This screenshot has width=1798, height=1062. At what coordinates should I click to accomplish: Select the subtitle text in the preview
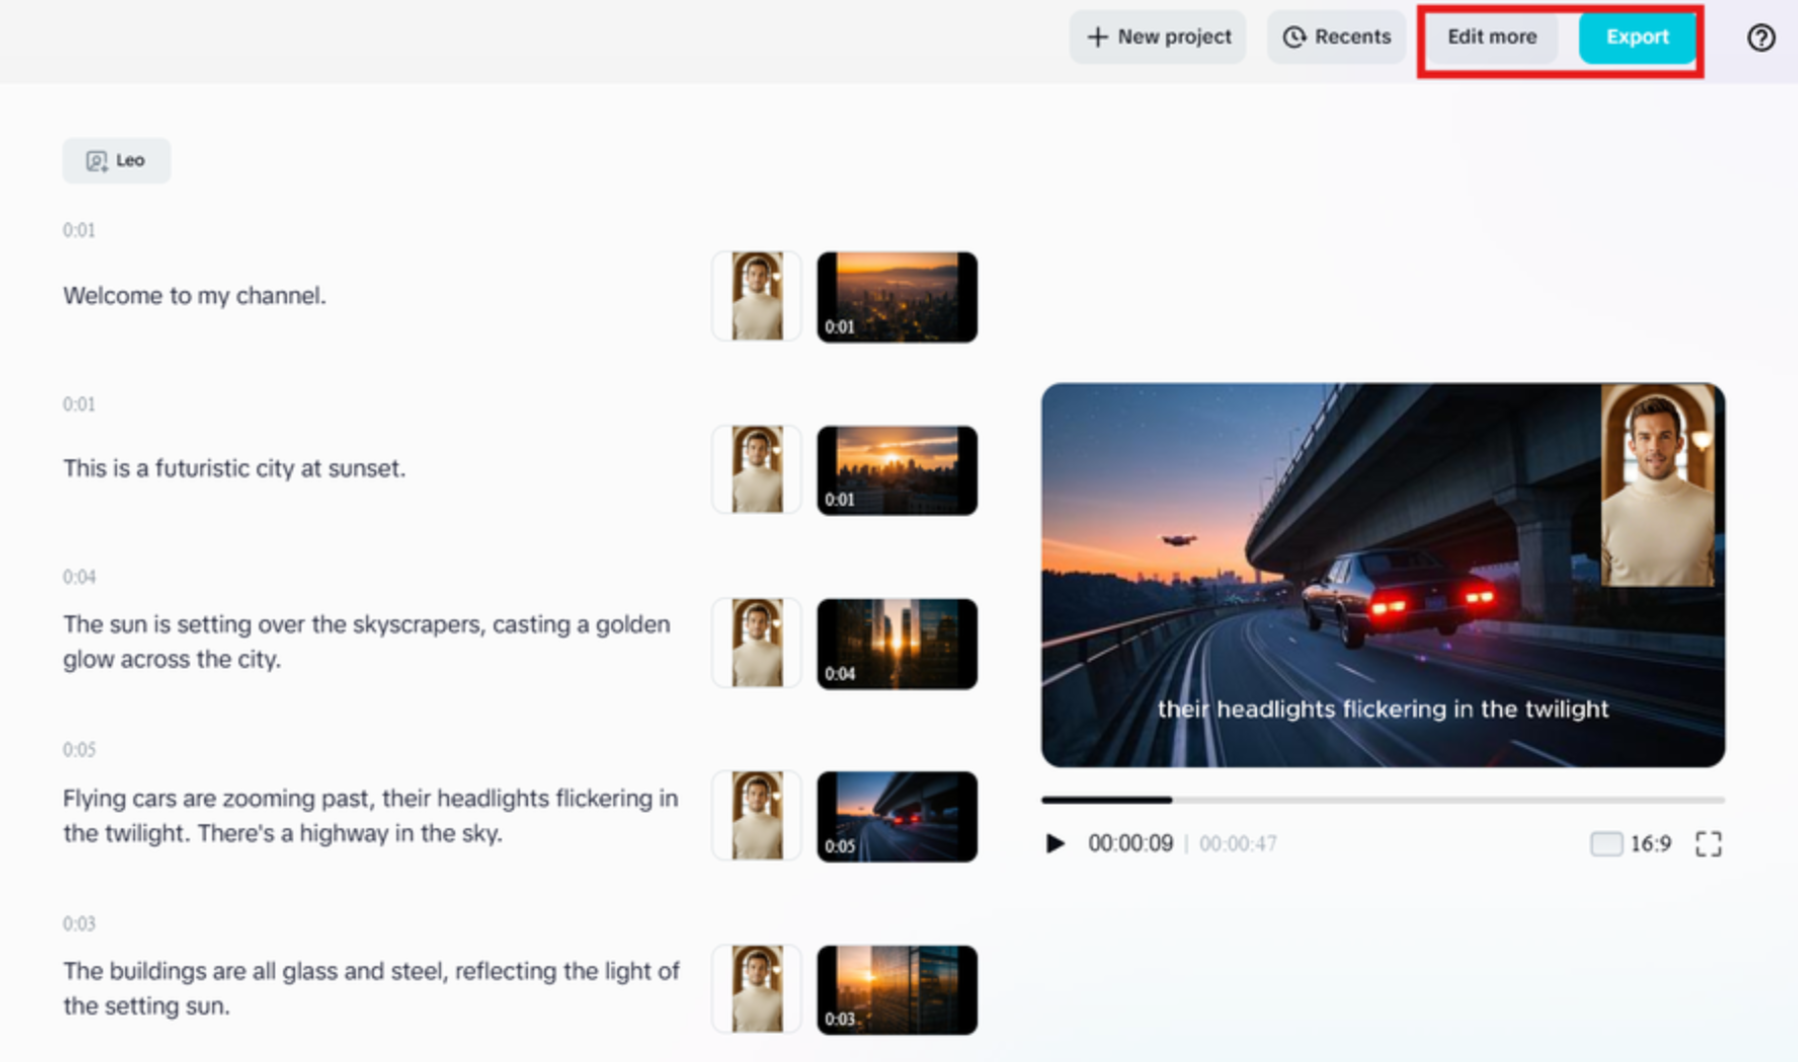1383,710
